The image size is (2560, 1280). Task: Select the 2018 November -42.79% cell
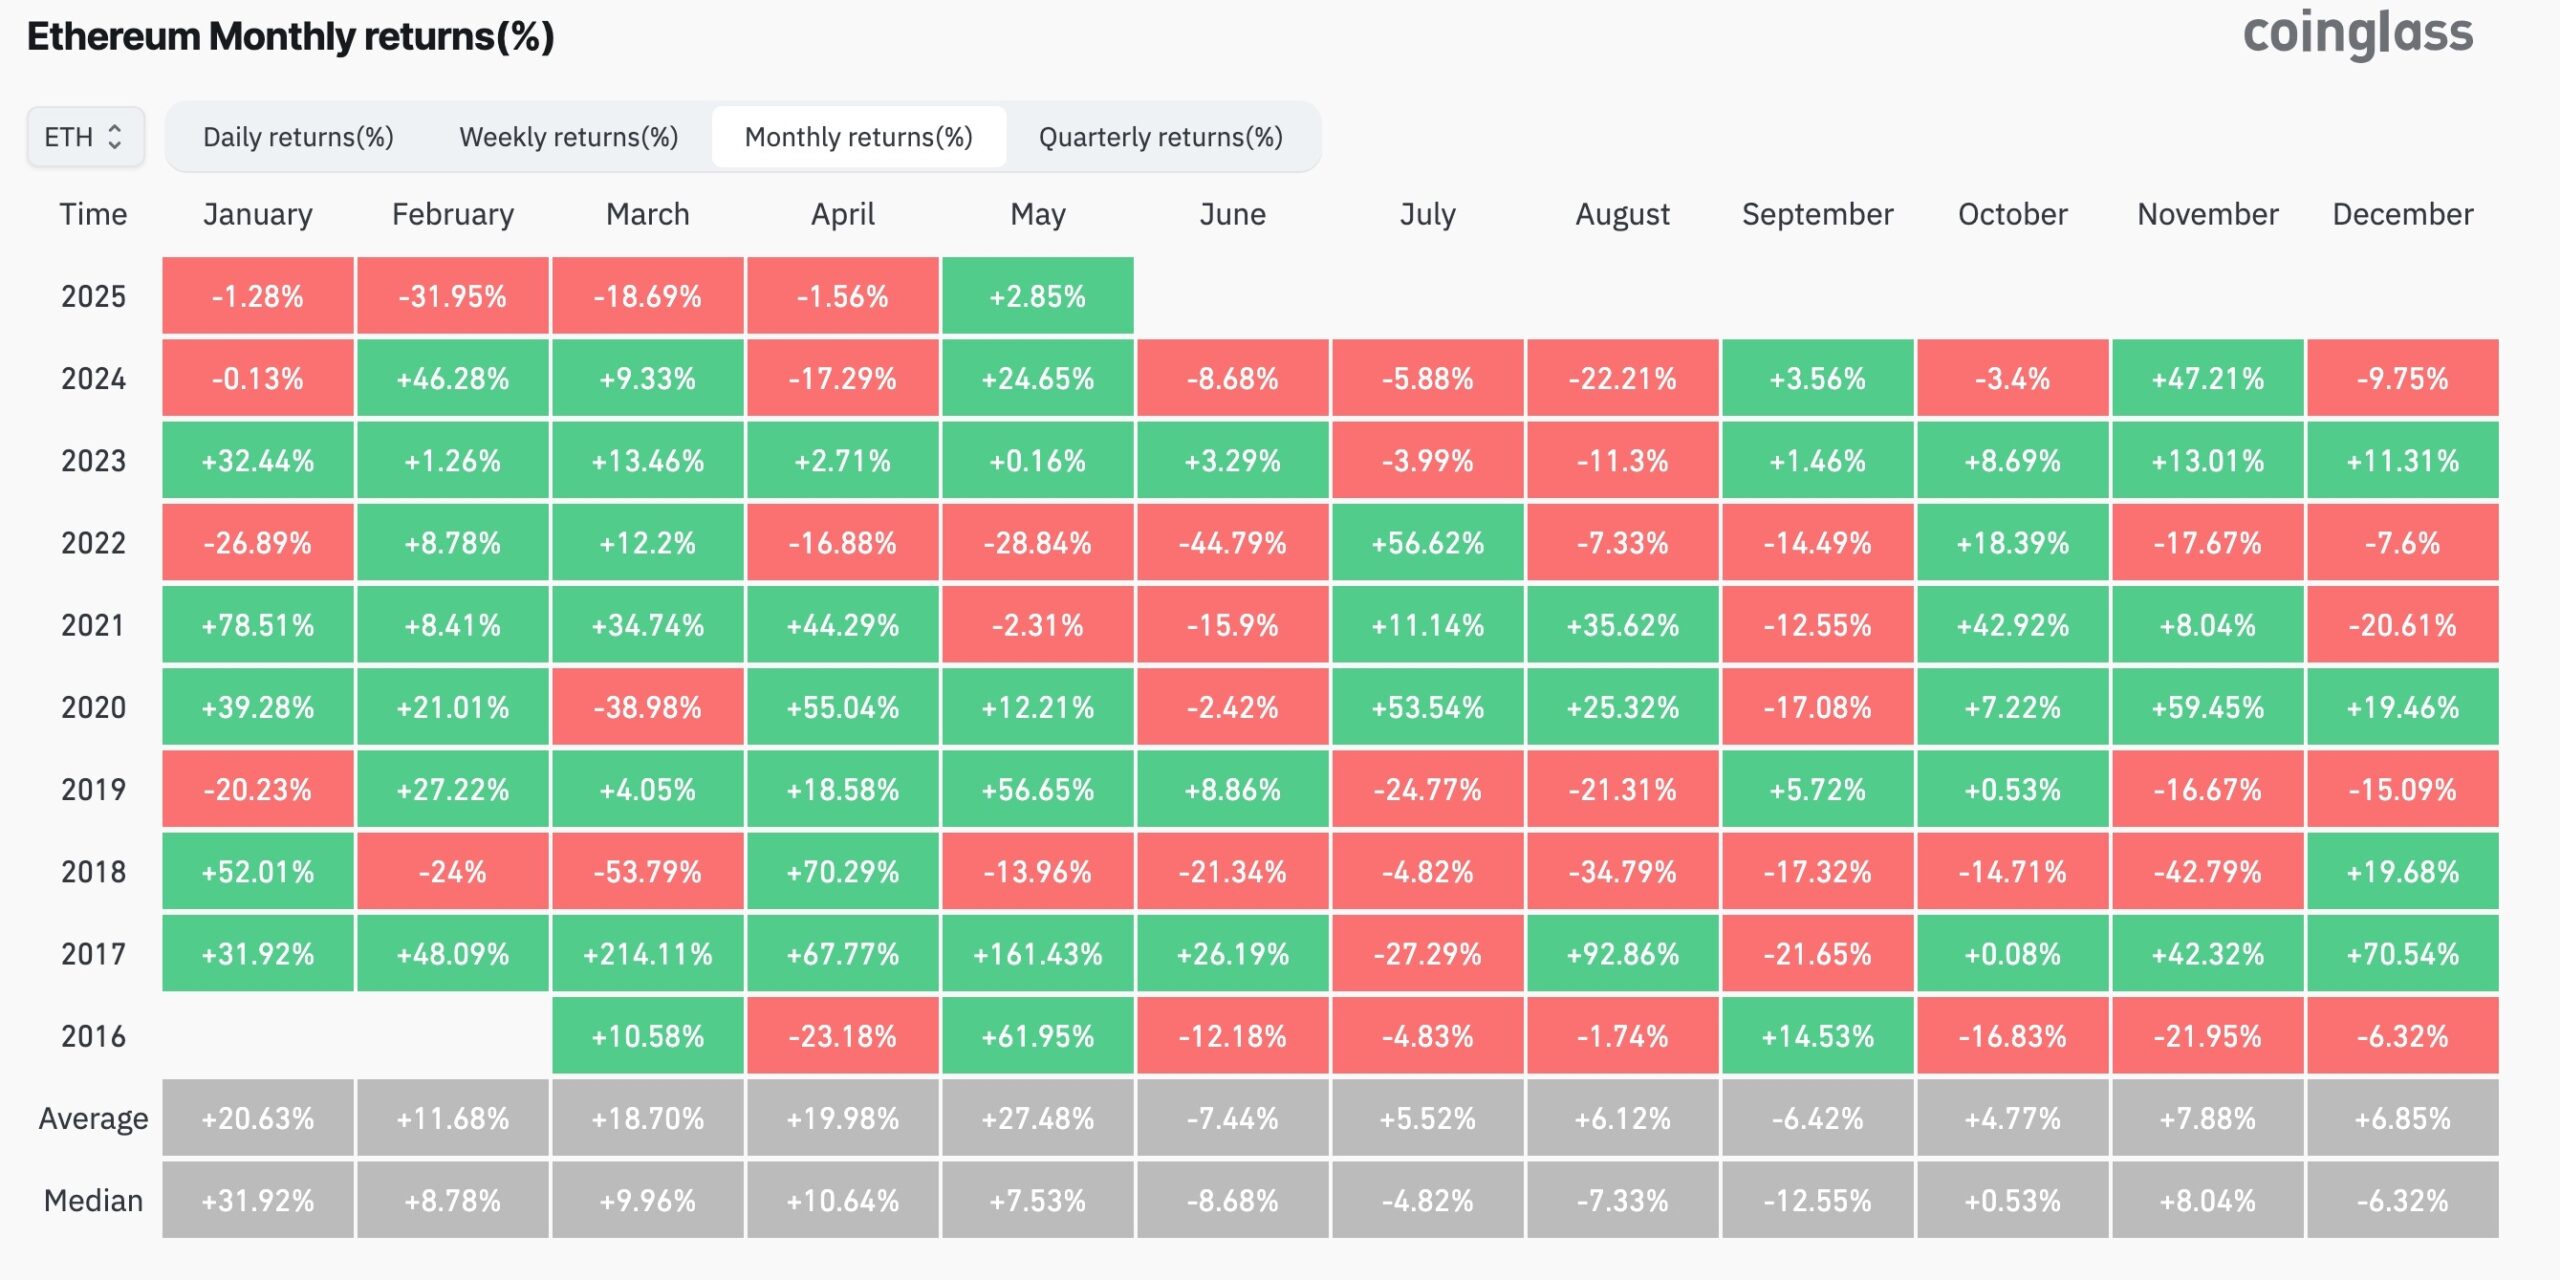tap(2207, 871)
